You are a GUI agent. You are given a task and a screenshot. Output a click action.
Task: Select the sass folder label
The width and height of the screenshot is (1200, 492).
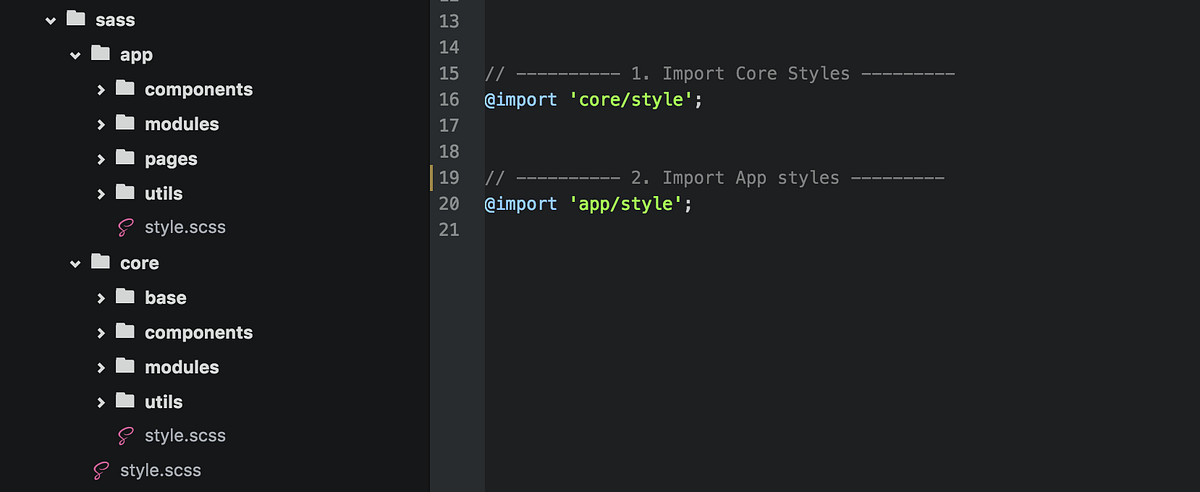115,20
